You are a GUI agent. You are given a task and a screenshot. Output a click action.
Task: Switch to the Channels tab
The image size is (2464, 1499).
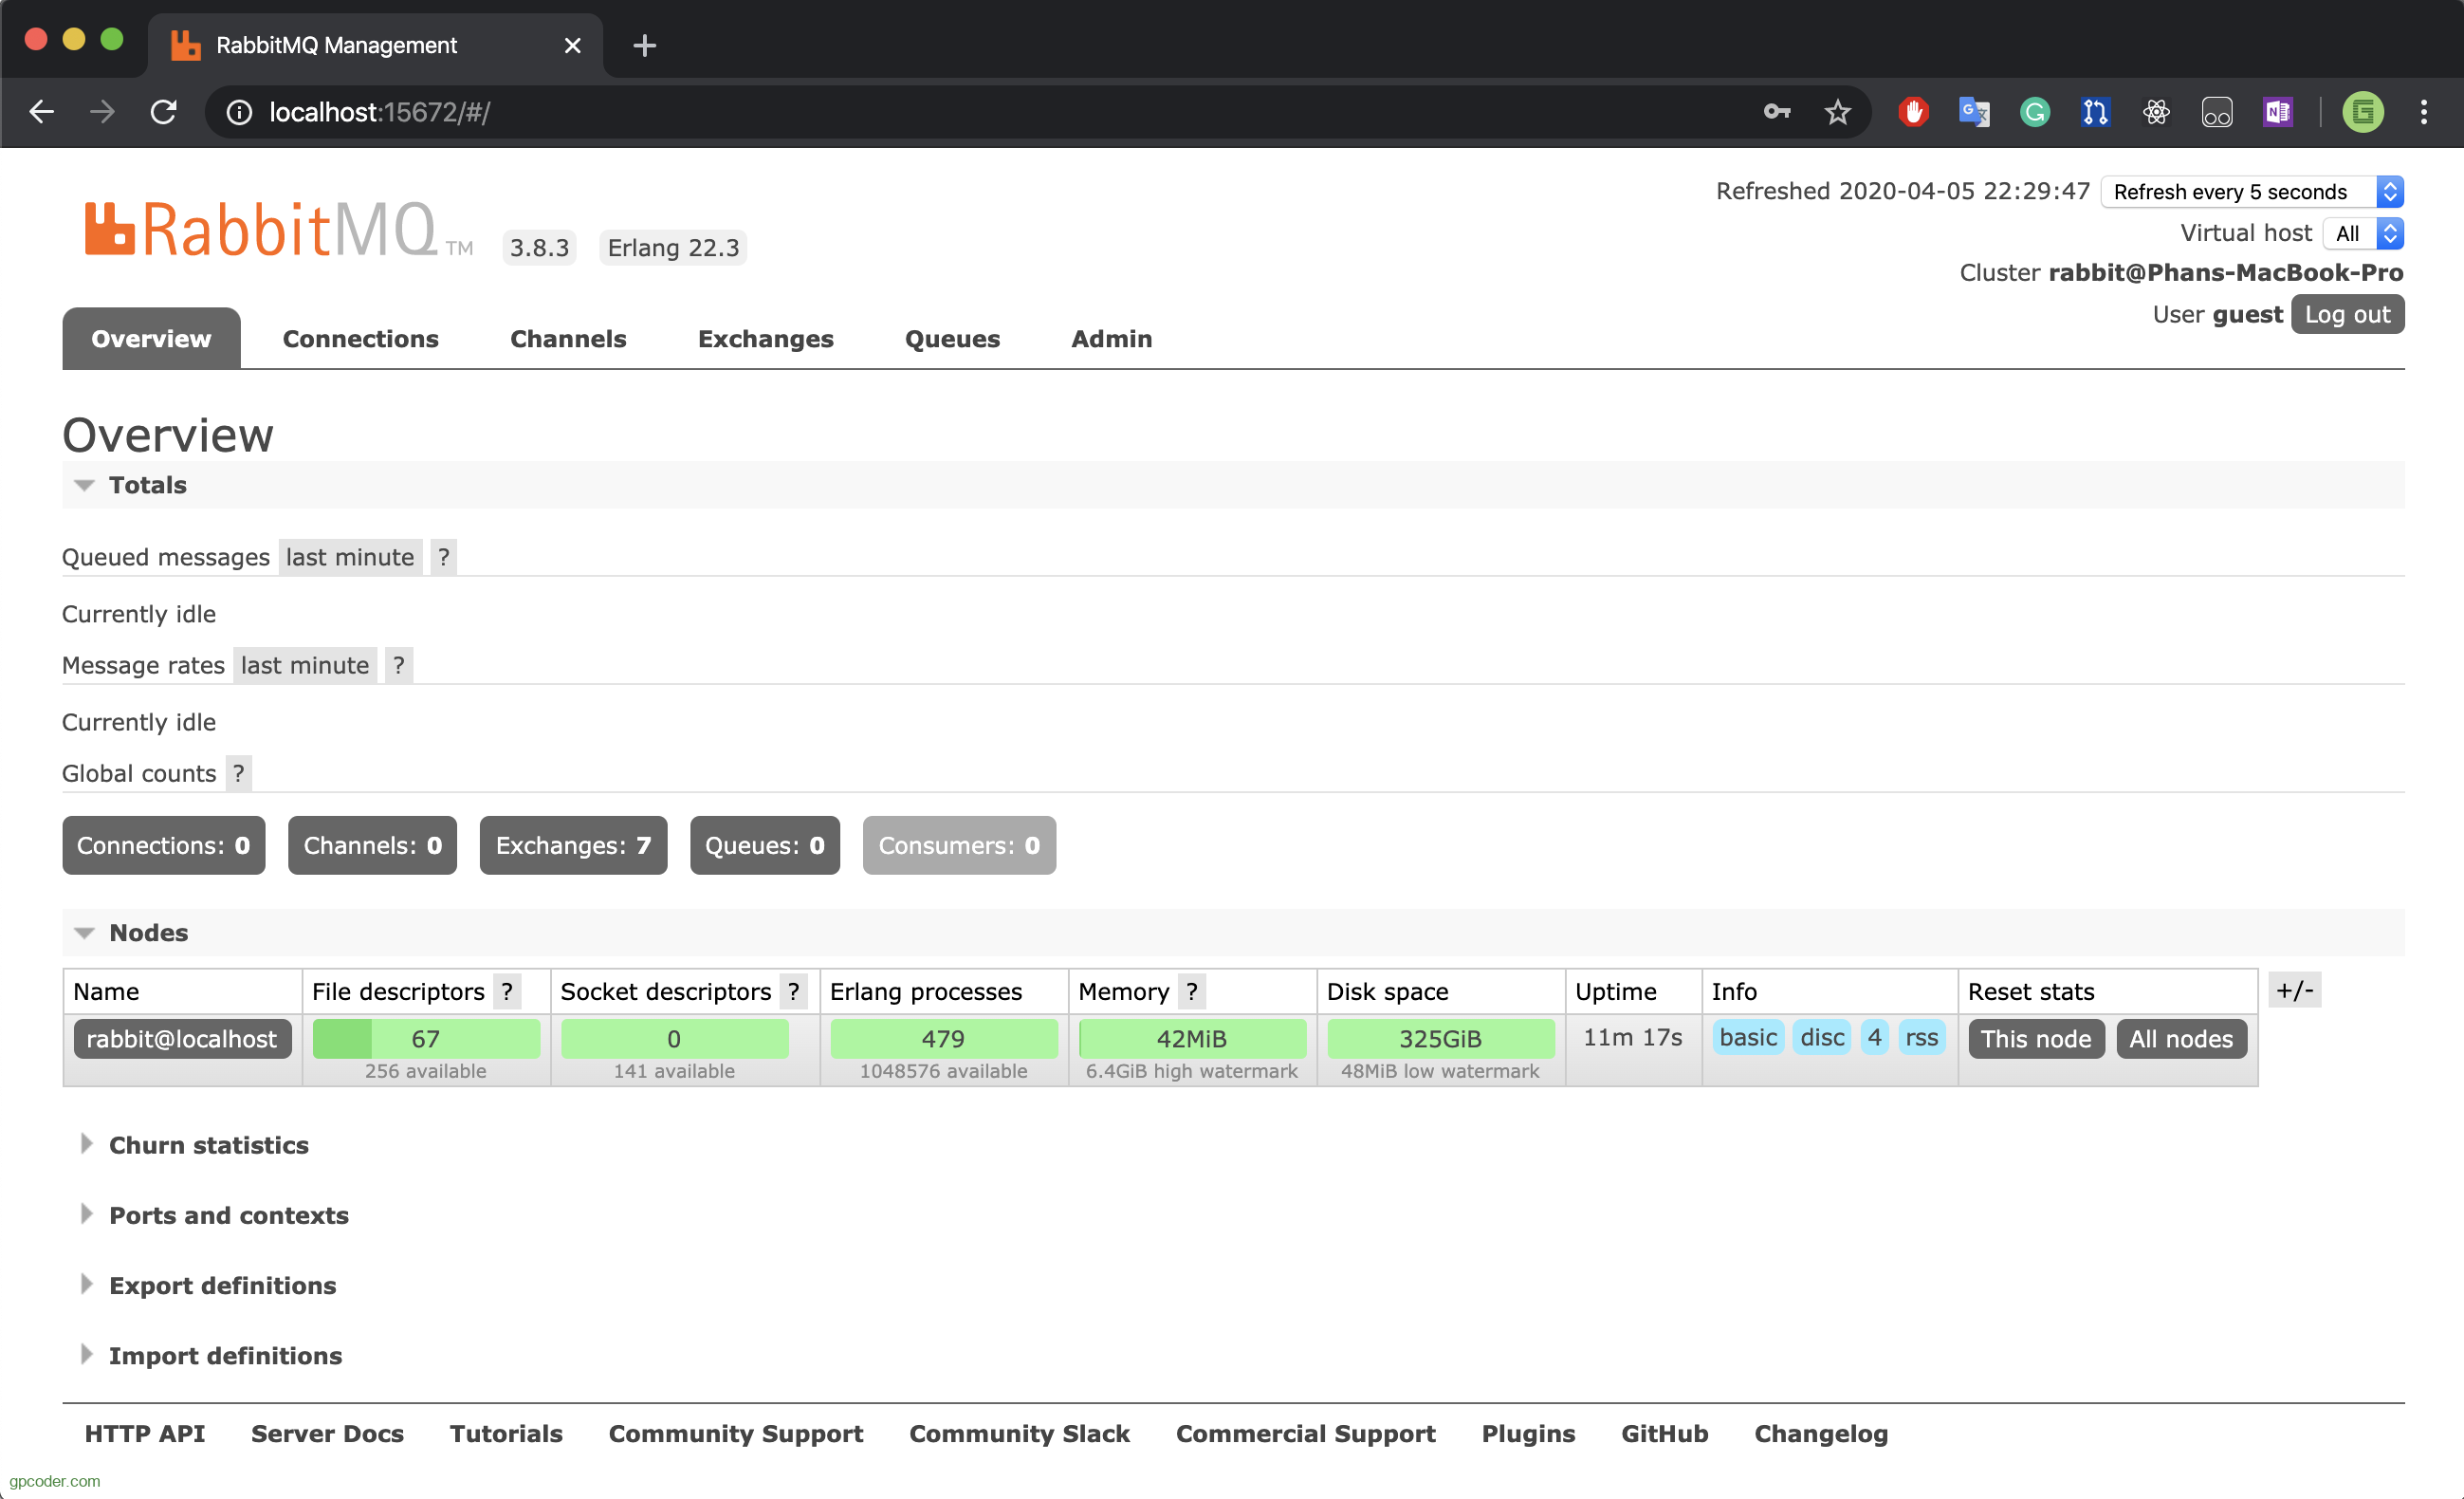(x=568, y=339)
